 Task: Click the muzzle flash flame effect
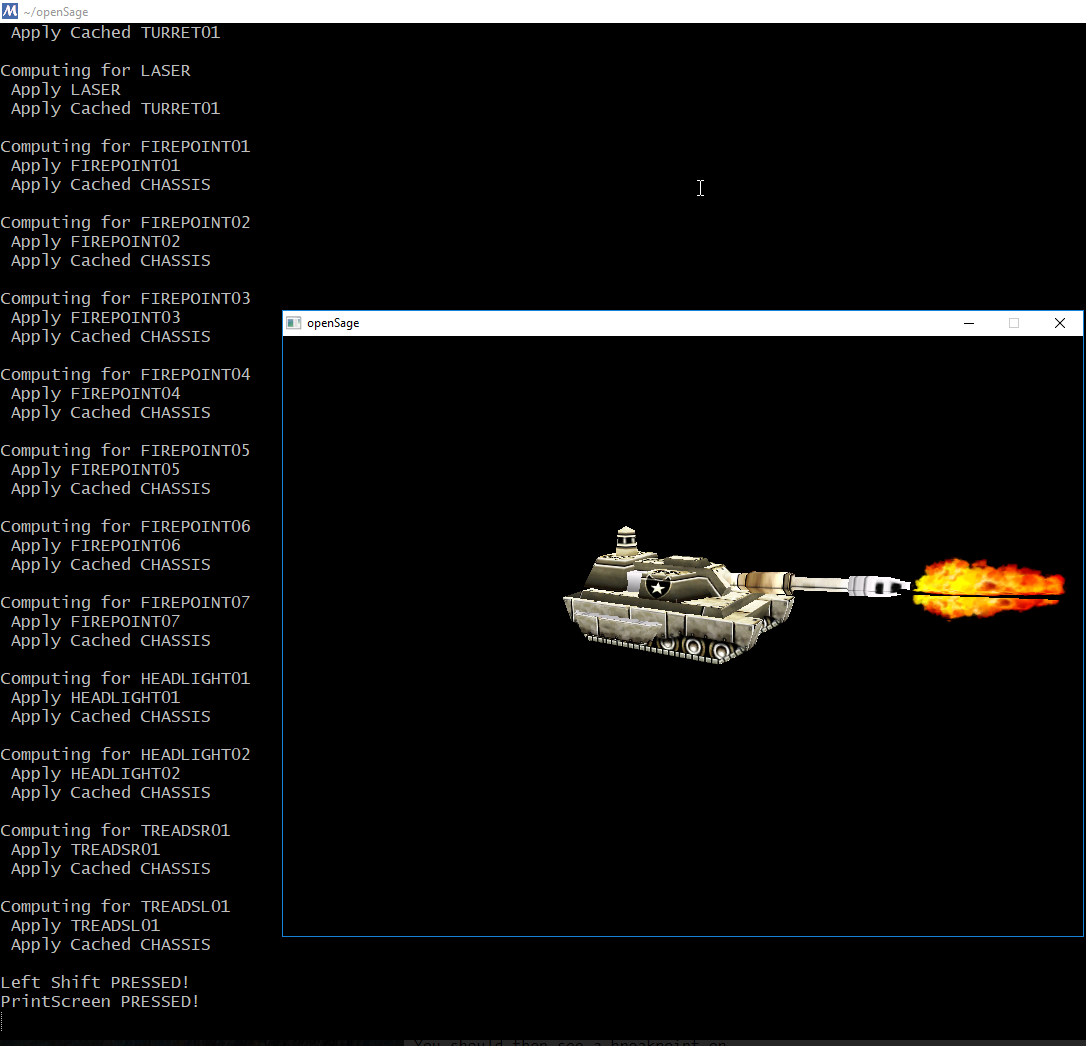tap(988, 588)
